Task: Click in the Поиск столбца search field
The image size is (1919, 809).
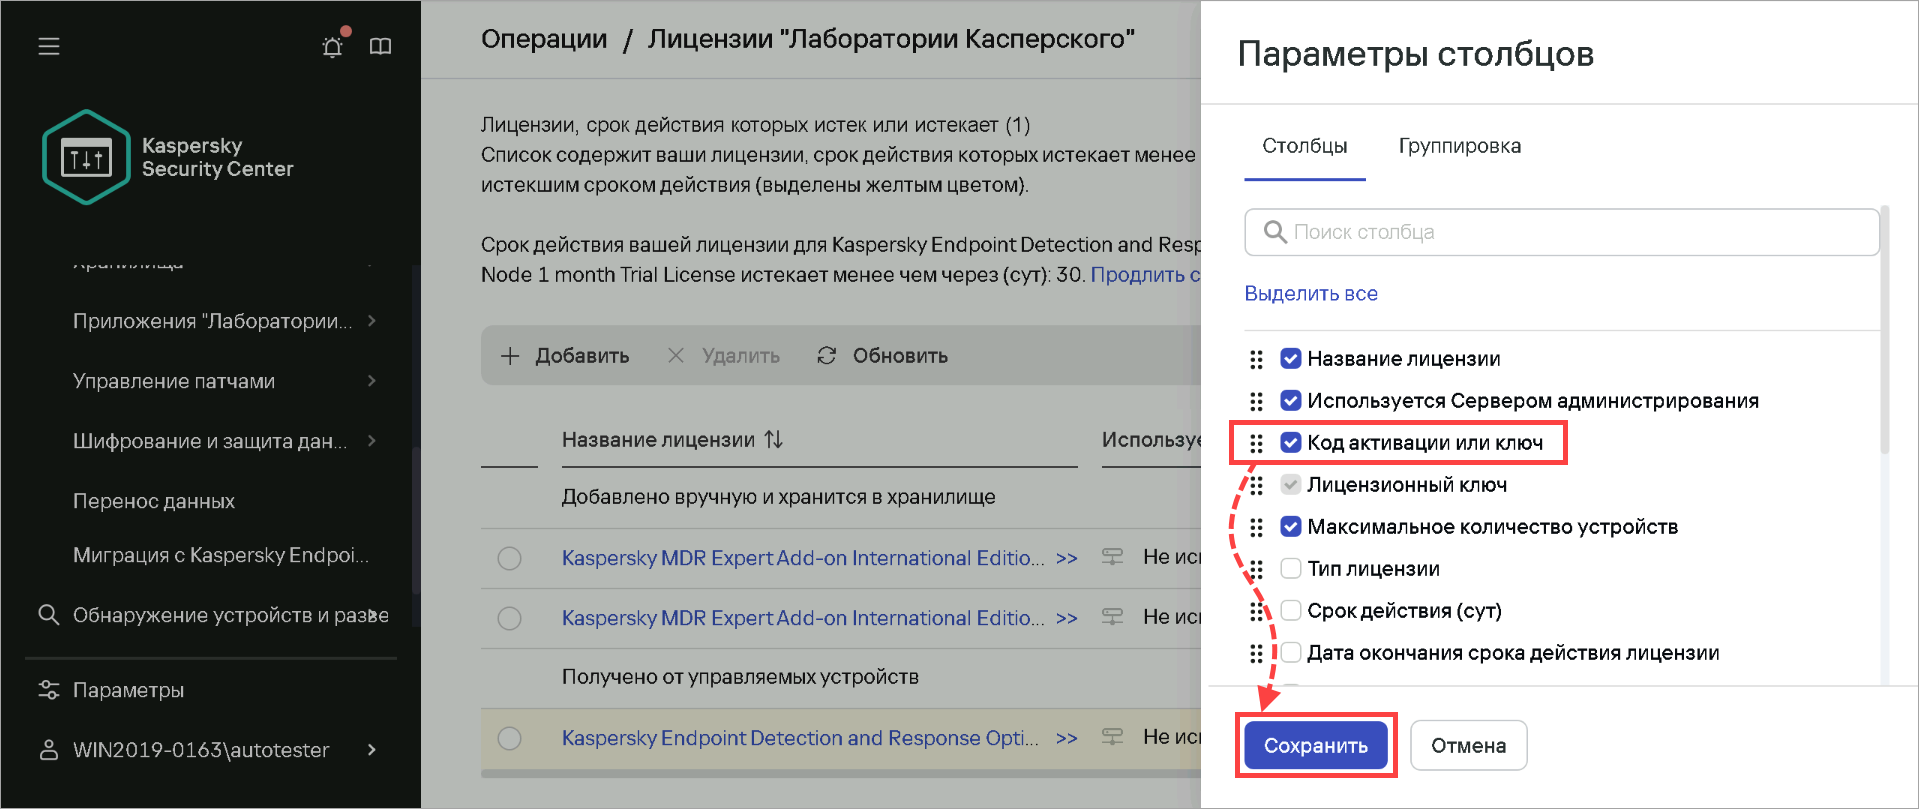Action: coord(1562,232)
